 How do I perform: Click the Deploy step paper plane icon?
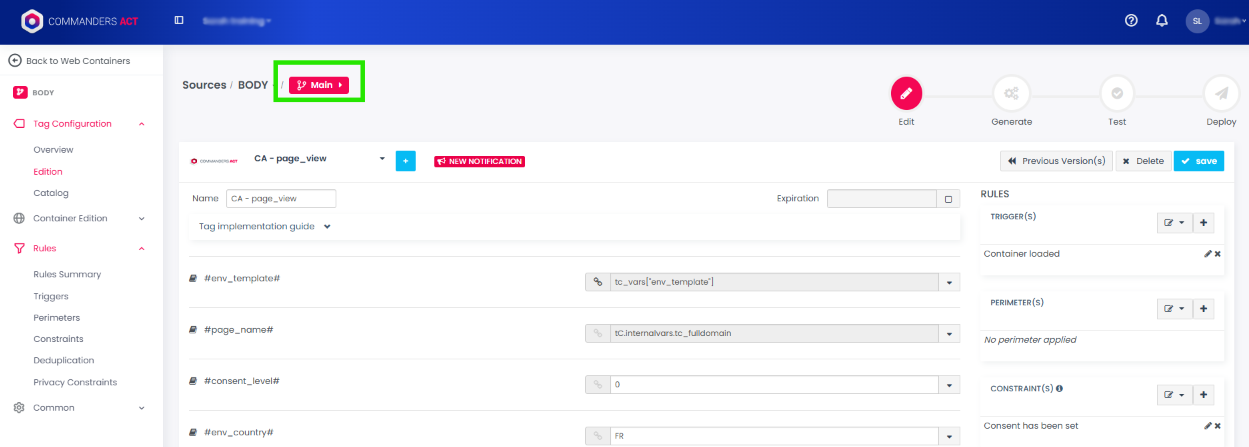tap(1221, 93)
